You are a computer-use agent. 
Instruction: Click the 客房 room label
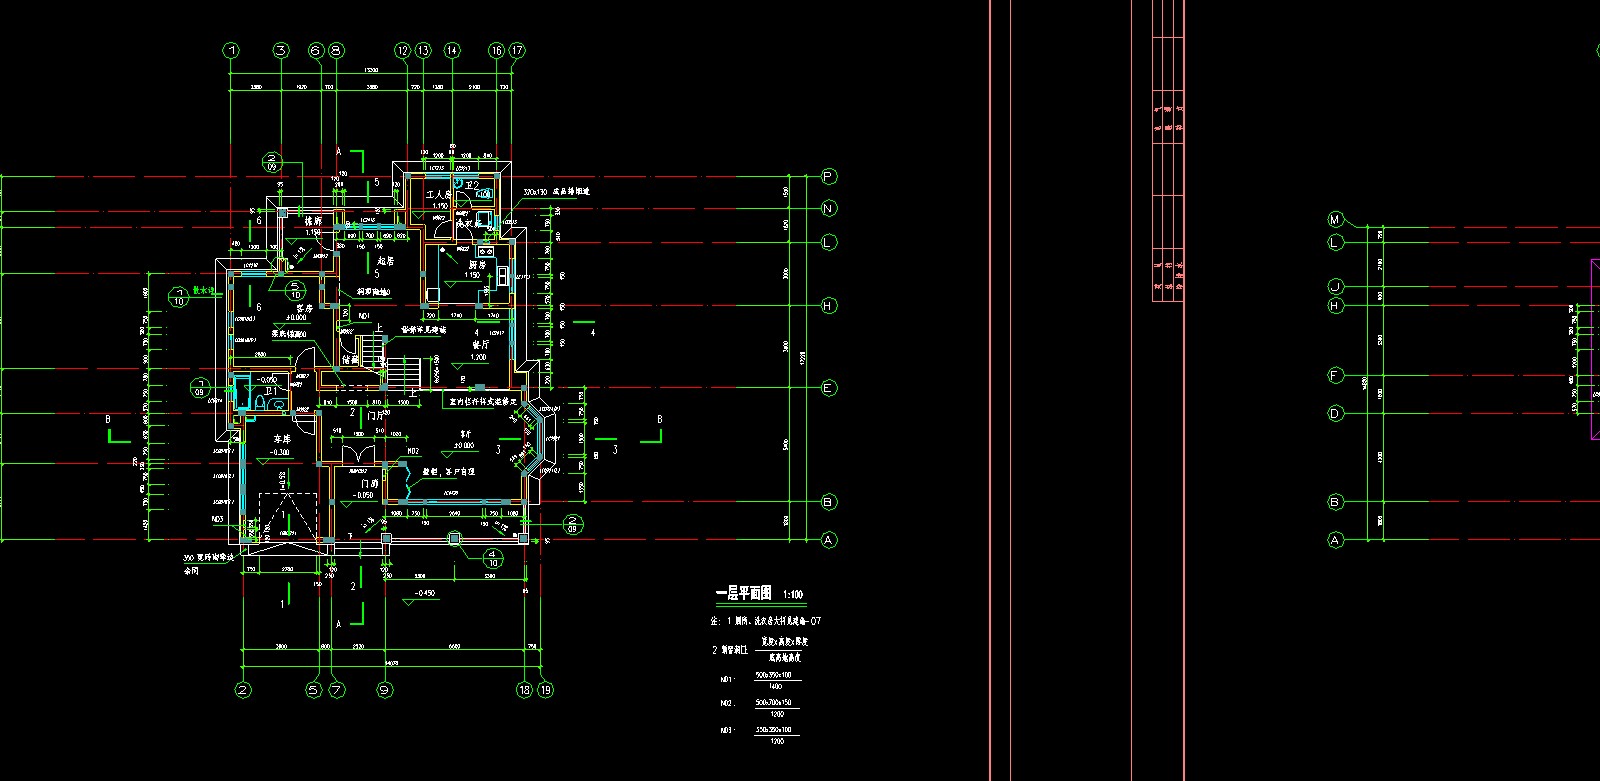(304, 309)
